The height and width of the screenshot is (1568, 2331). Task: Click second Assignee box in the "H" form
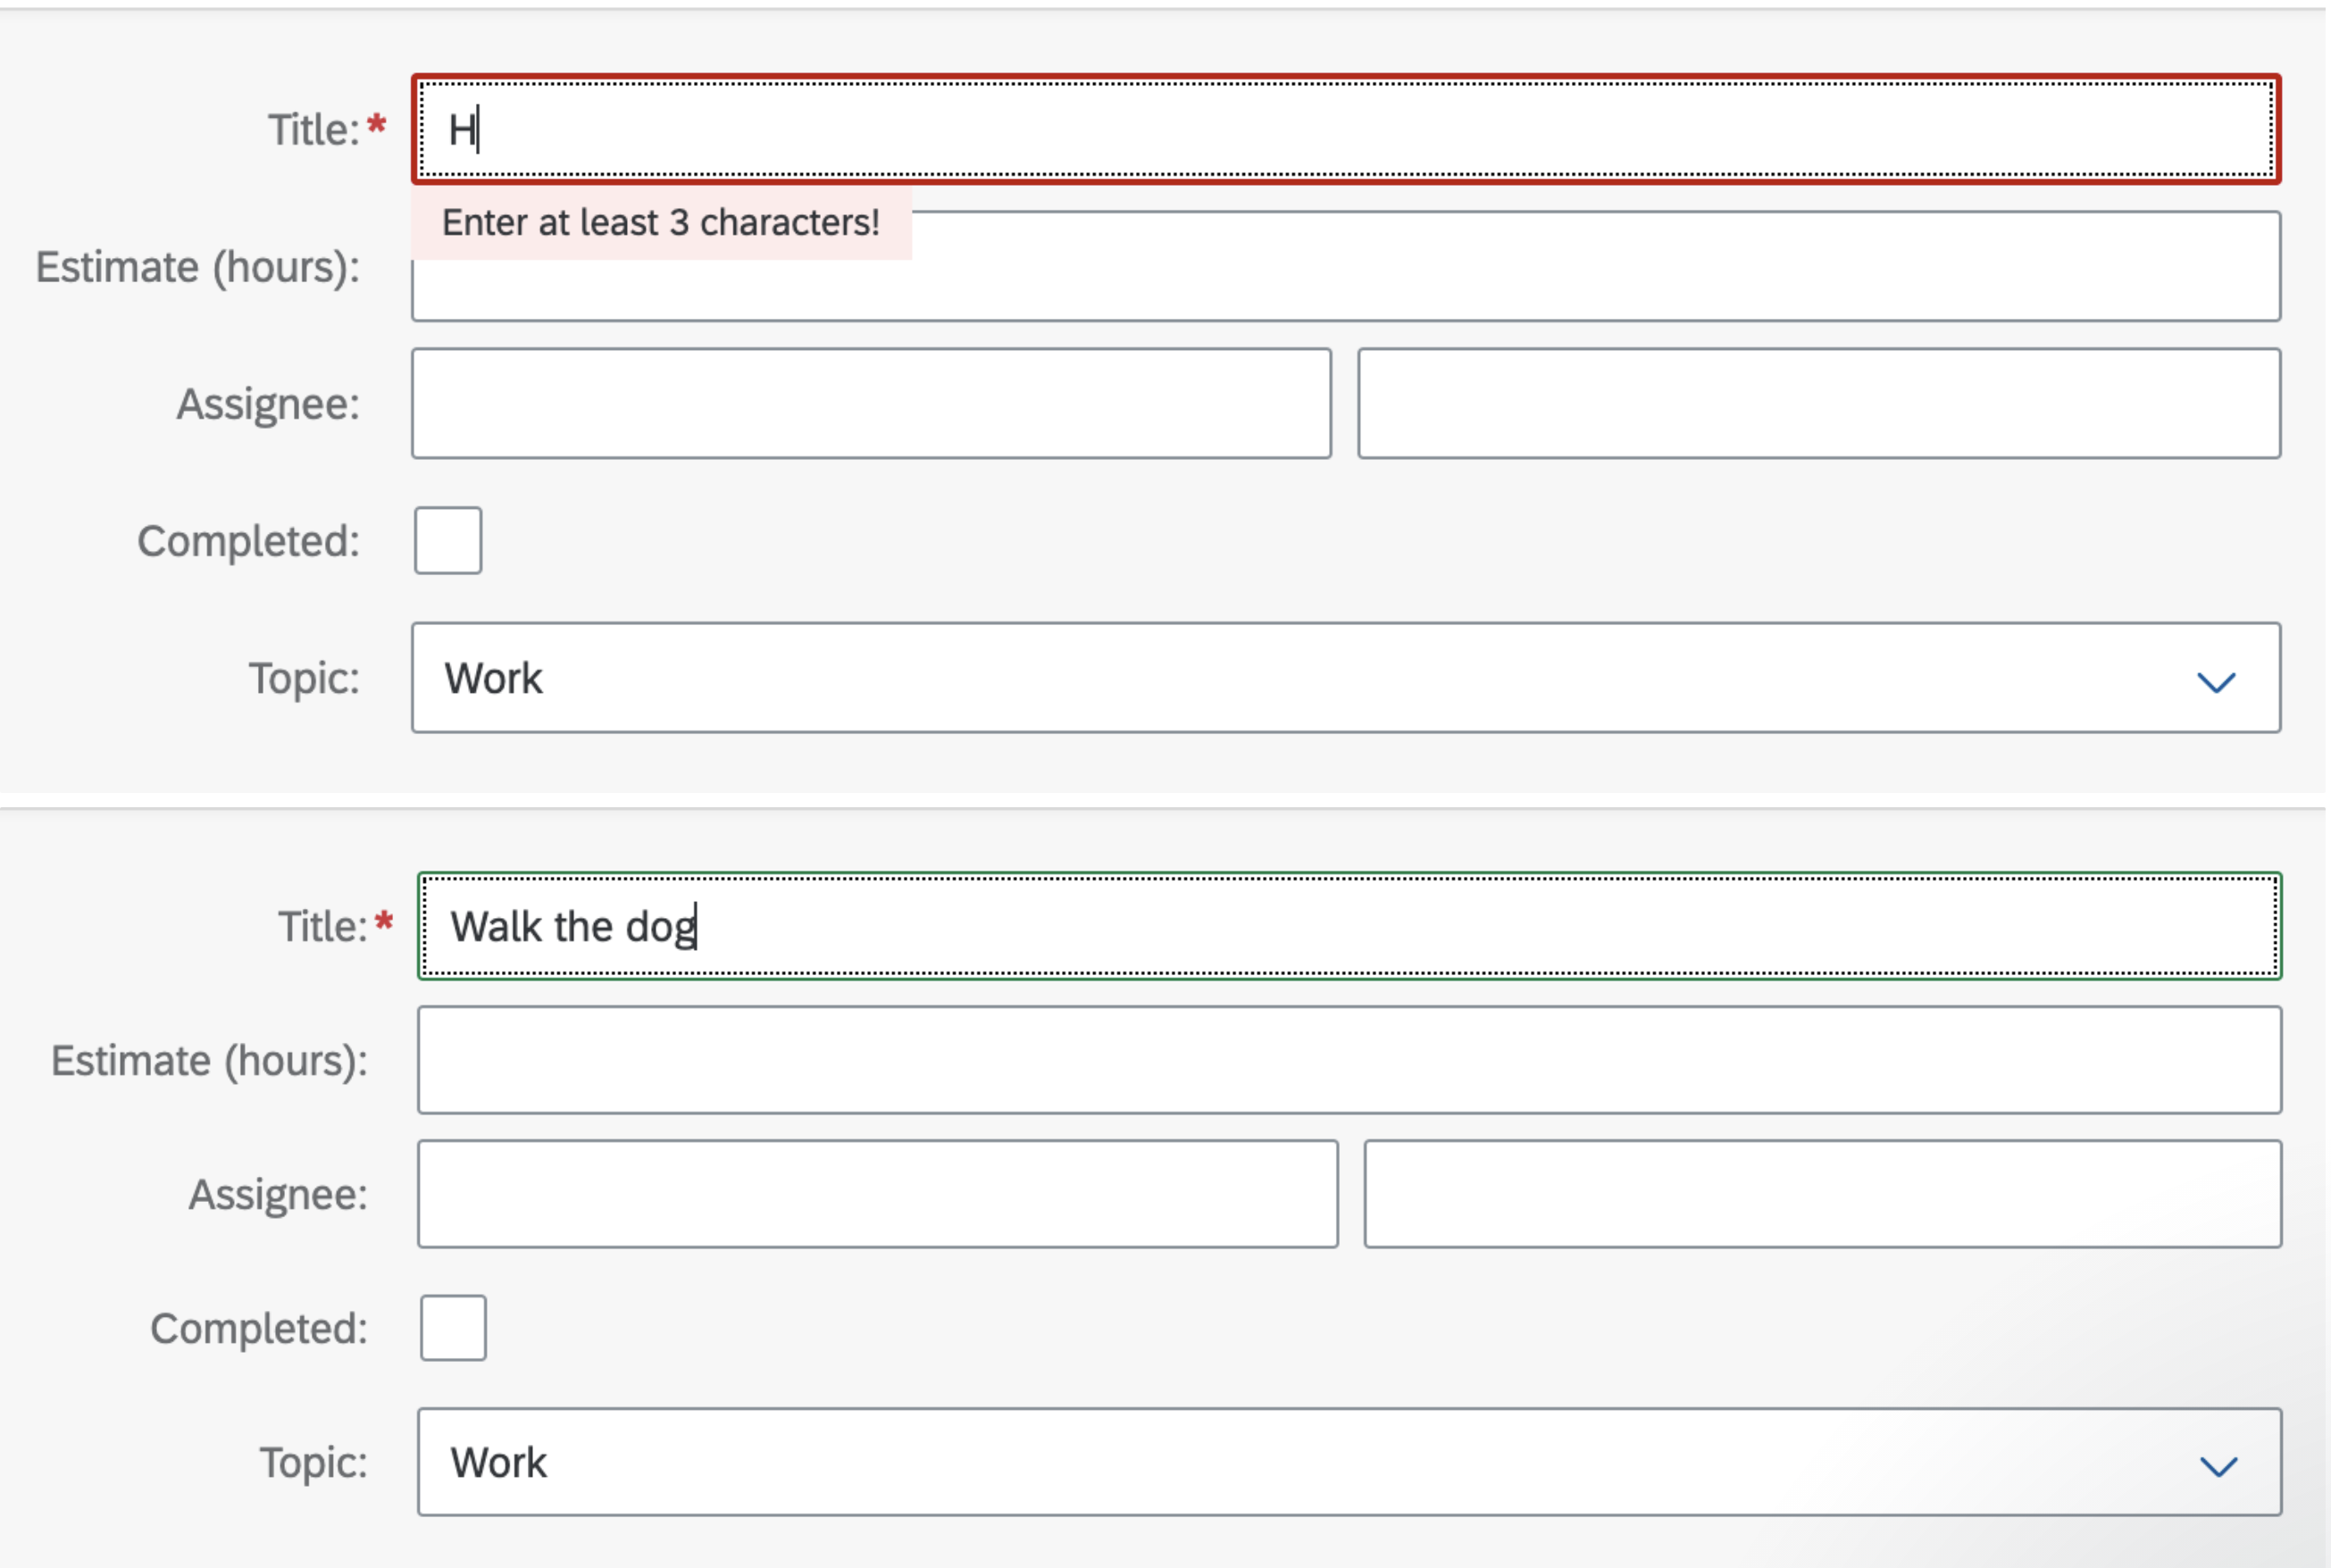(x=1818, y=404)
